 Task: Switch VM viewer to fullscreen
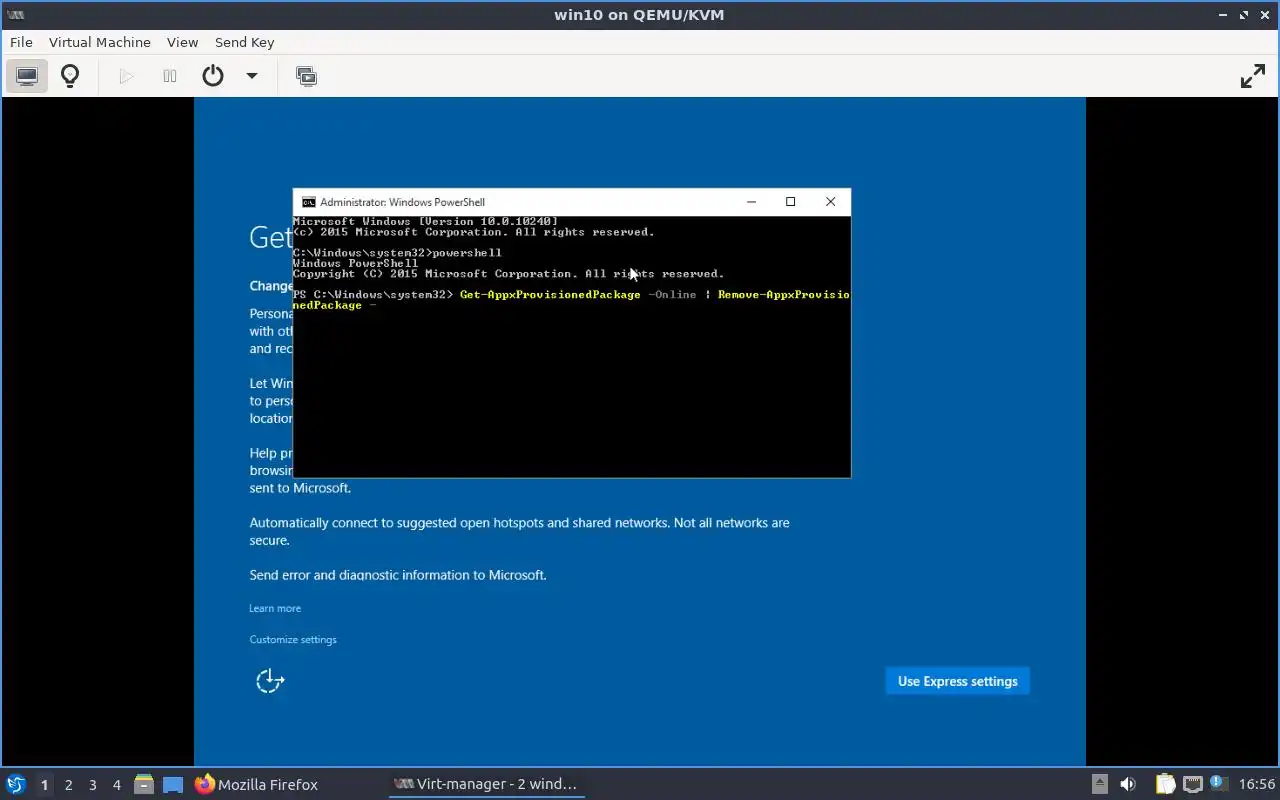coord(1253,76)
